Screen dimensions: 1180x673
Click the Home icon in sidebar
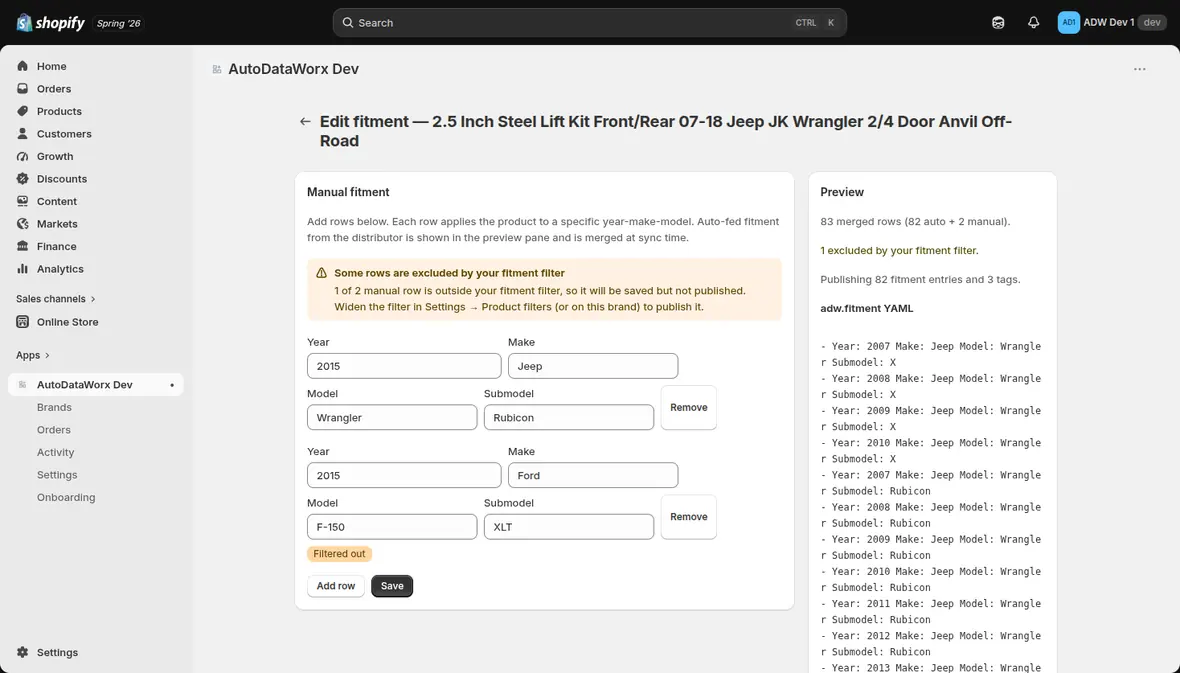coord(23,66)
